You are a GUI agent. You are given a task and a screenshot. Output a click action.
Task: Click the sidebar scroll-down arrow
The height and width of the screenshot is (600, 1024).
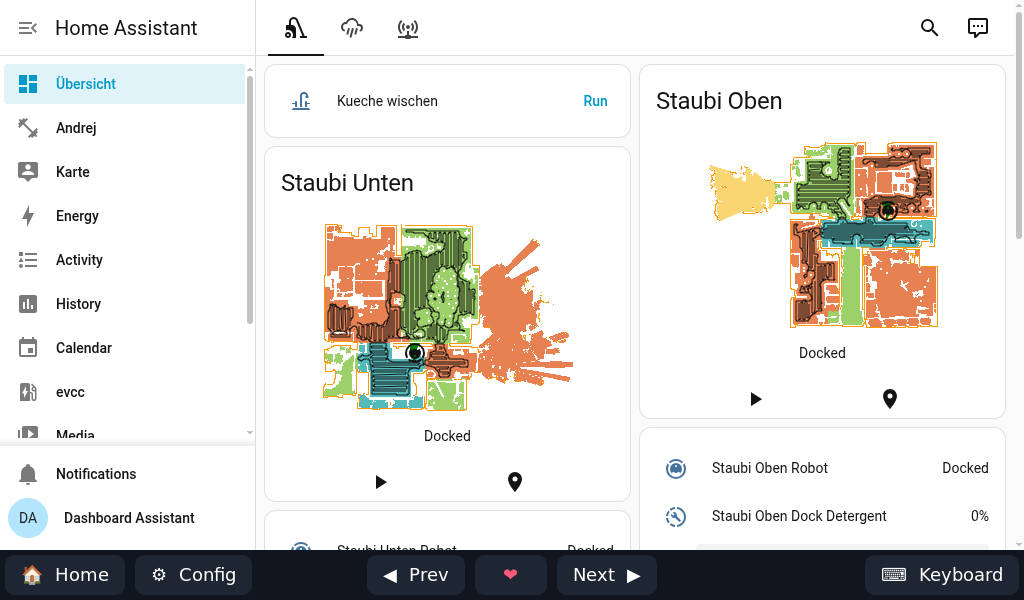[249, 432]
